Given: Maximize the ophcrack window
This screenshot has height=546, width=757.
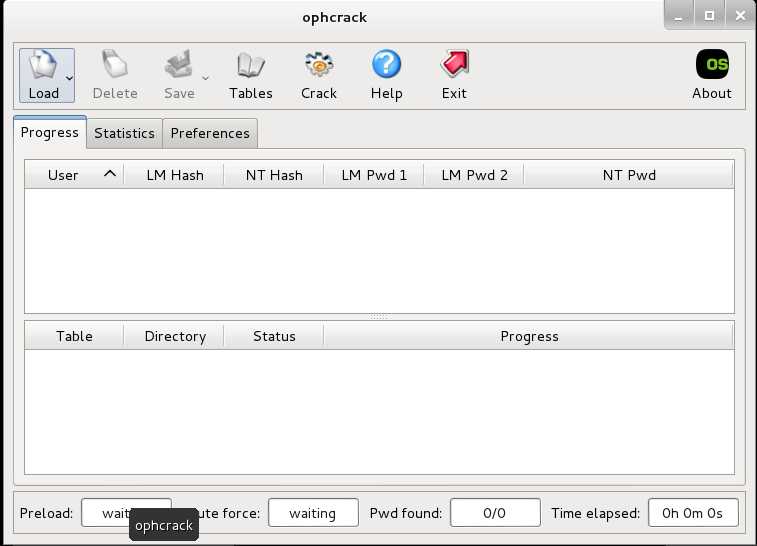Looking at the screenshot, I should (x=709, y=15).
